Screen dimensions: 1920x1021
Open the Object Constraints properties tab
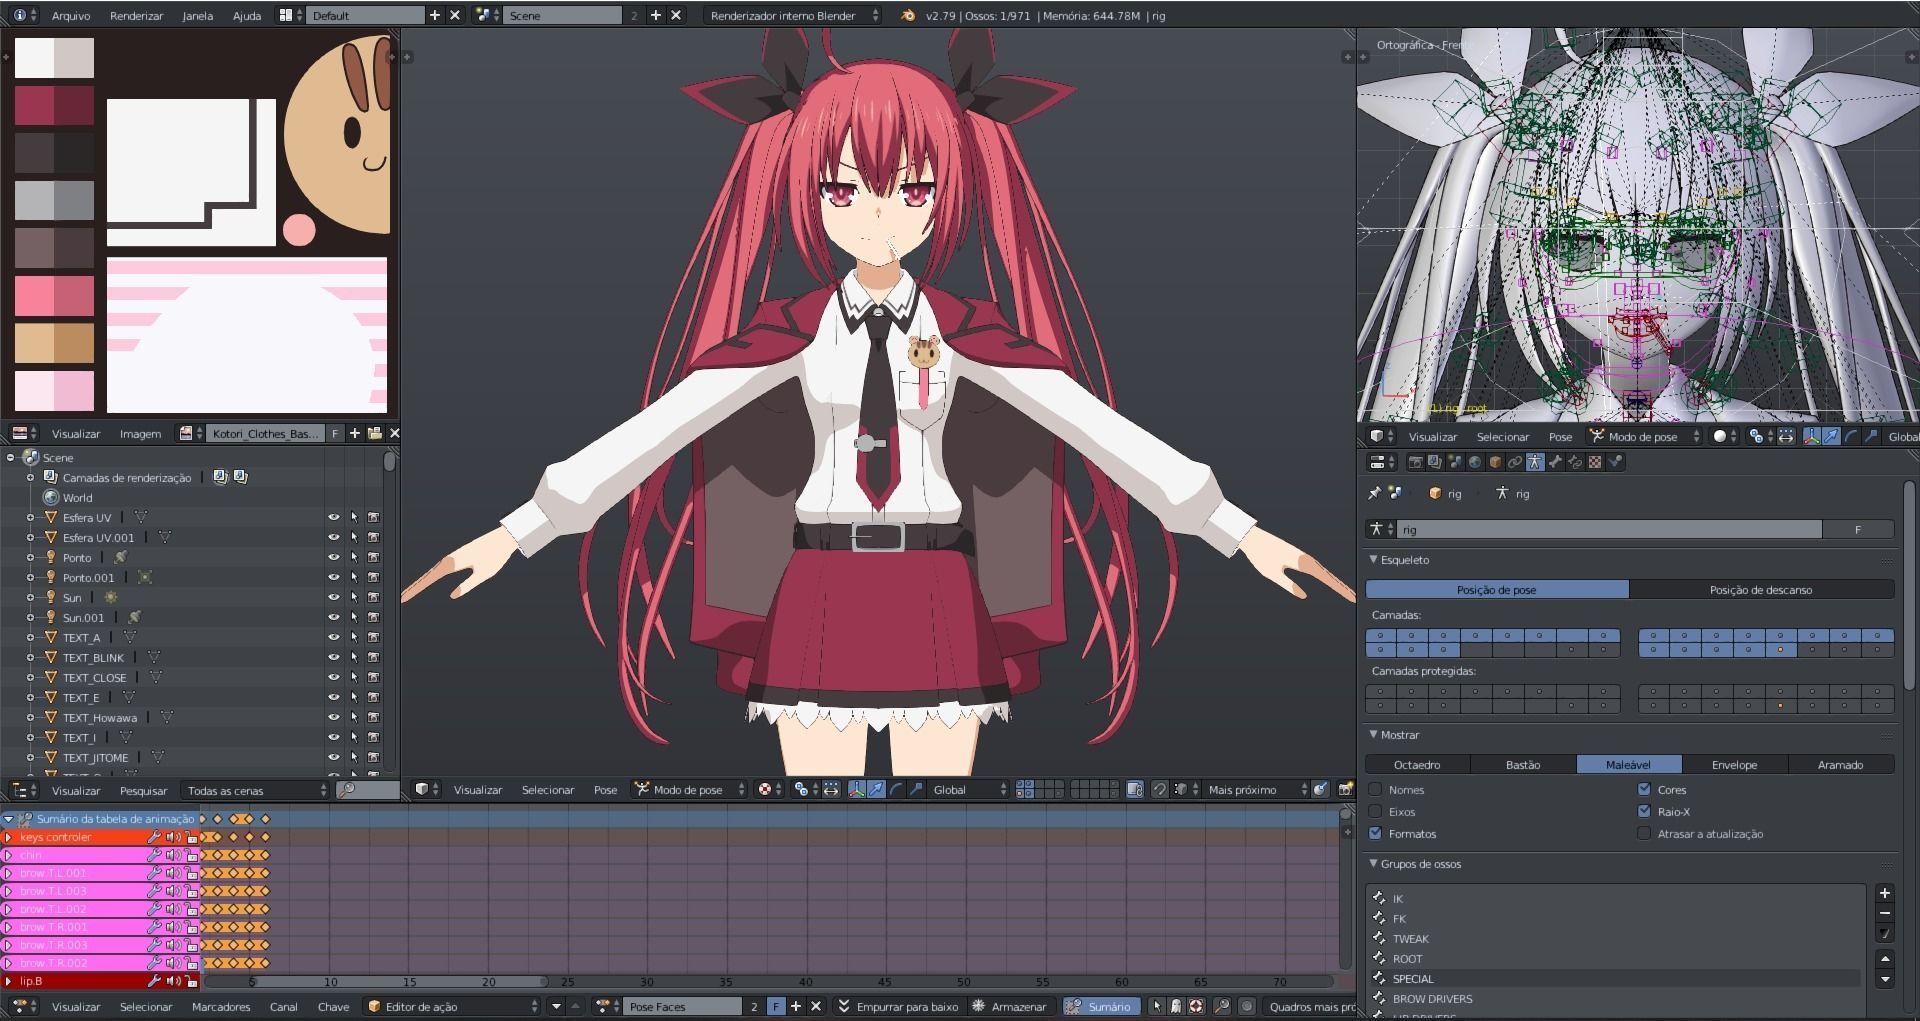pos(1515,462)
